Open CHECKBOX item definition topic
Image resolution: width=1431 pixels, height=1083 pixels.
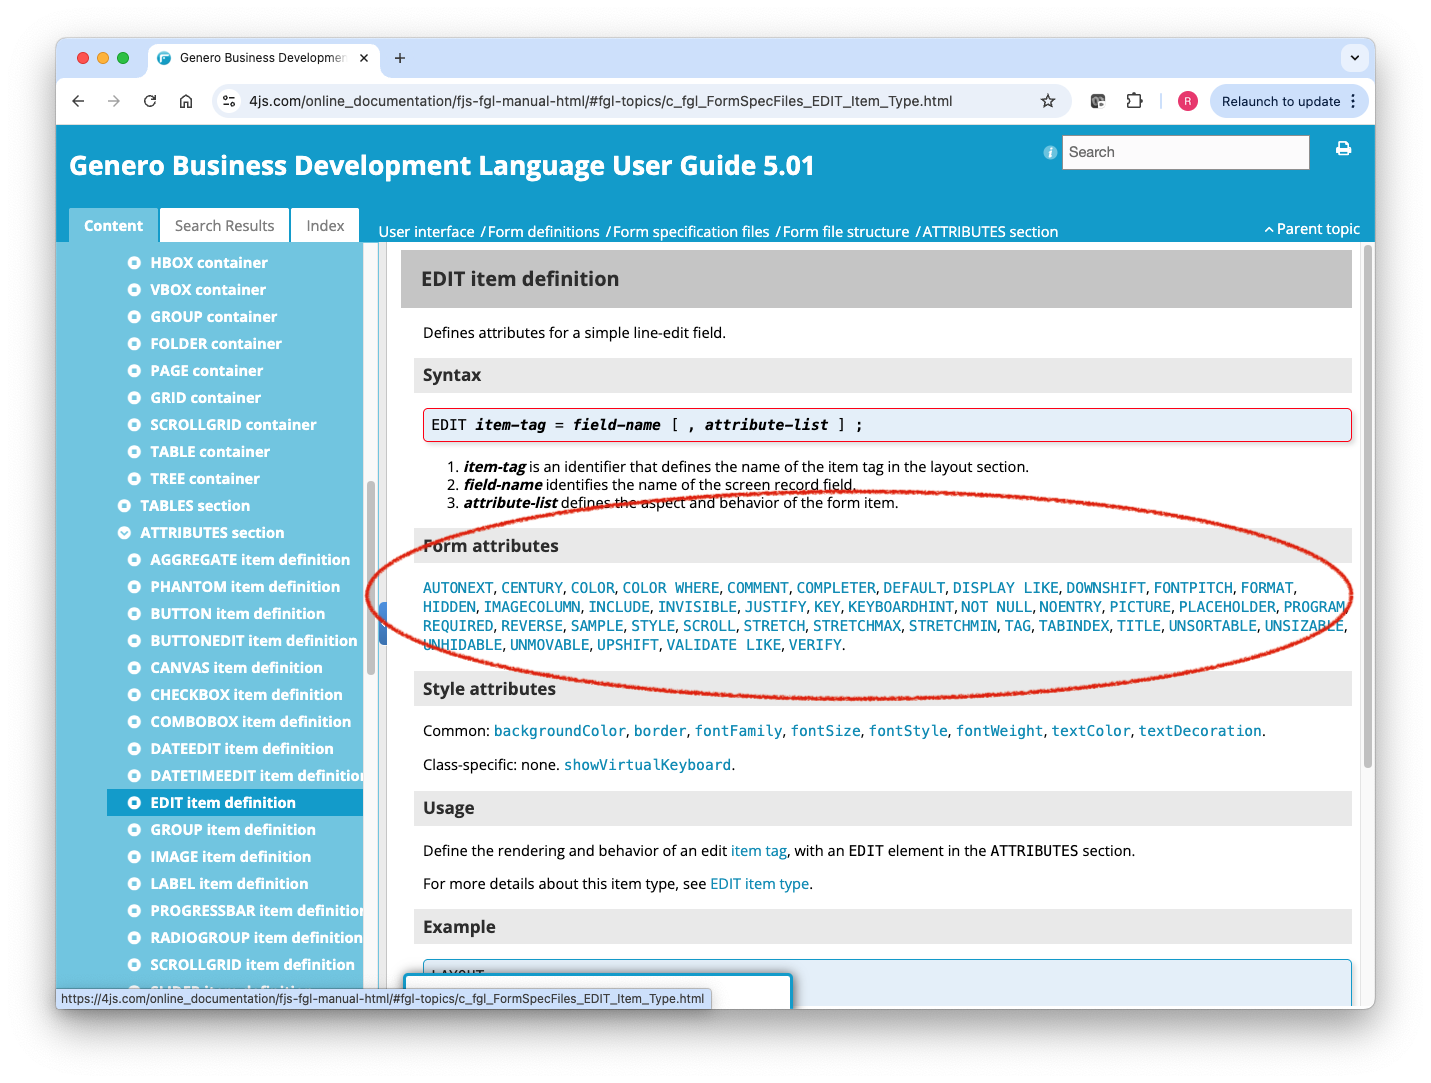click(246, 695)
